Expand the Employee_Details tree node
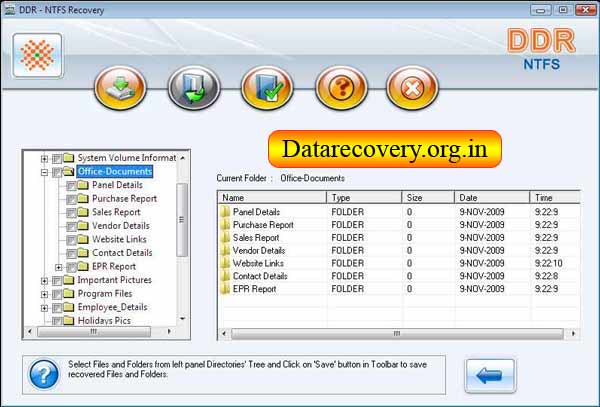Screen dimensions: 600x407 coord(44,308)
